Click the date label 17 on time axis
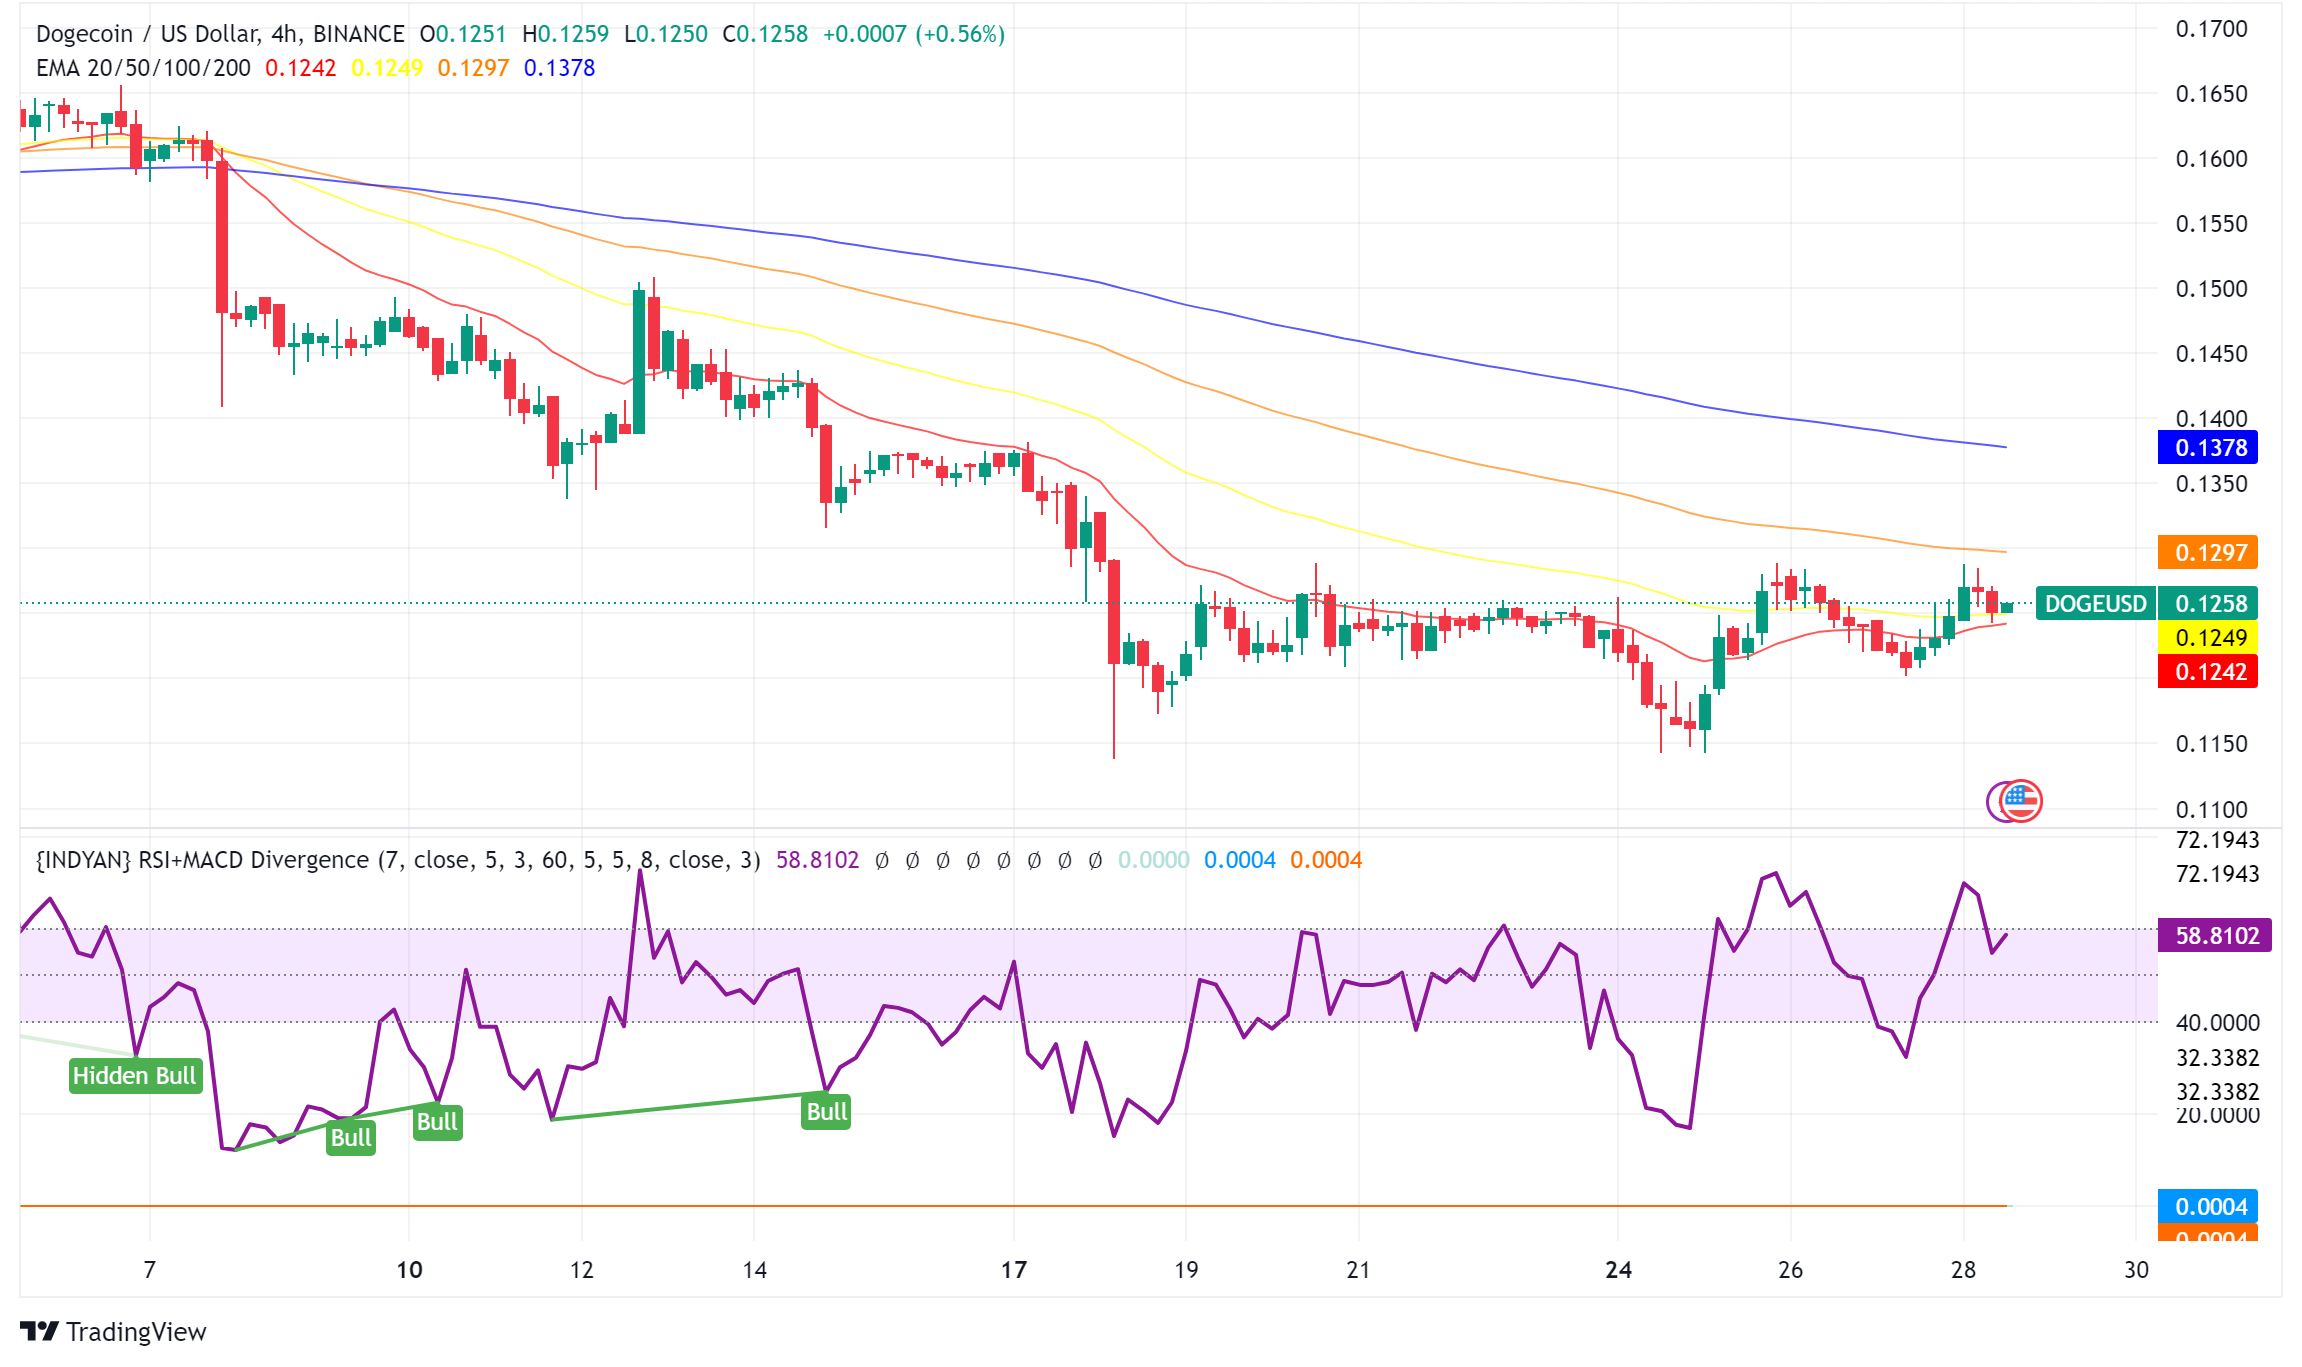Image resolution: width=2302 pixels, height=1367 pixels. [1014, 1270]
